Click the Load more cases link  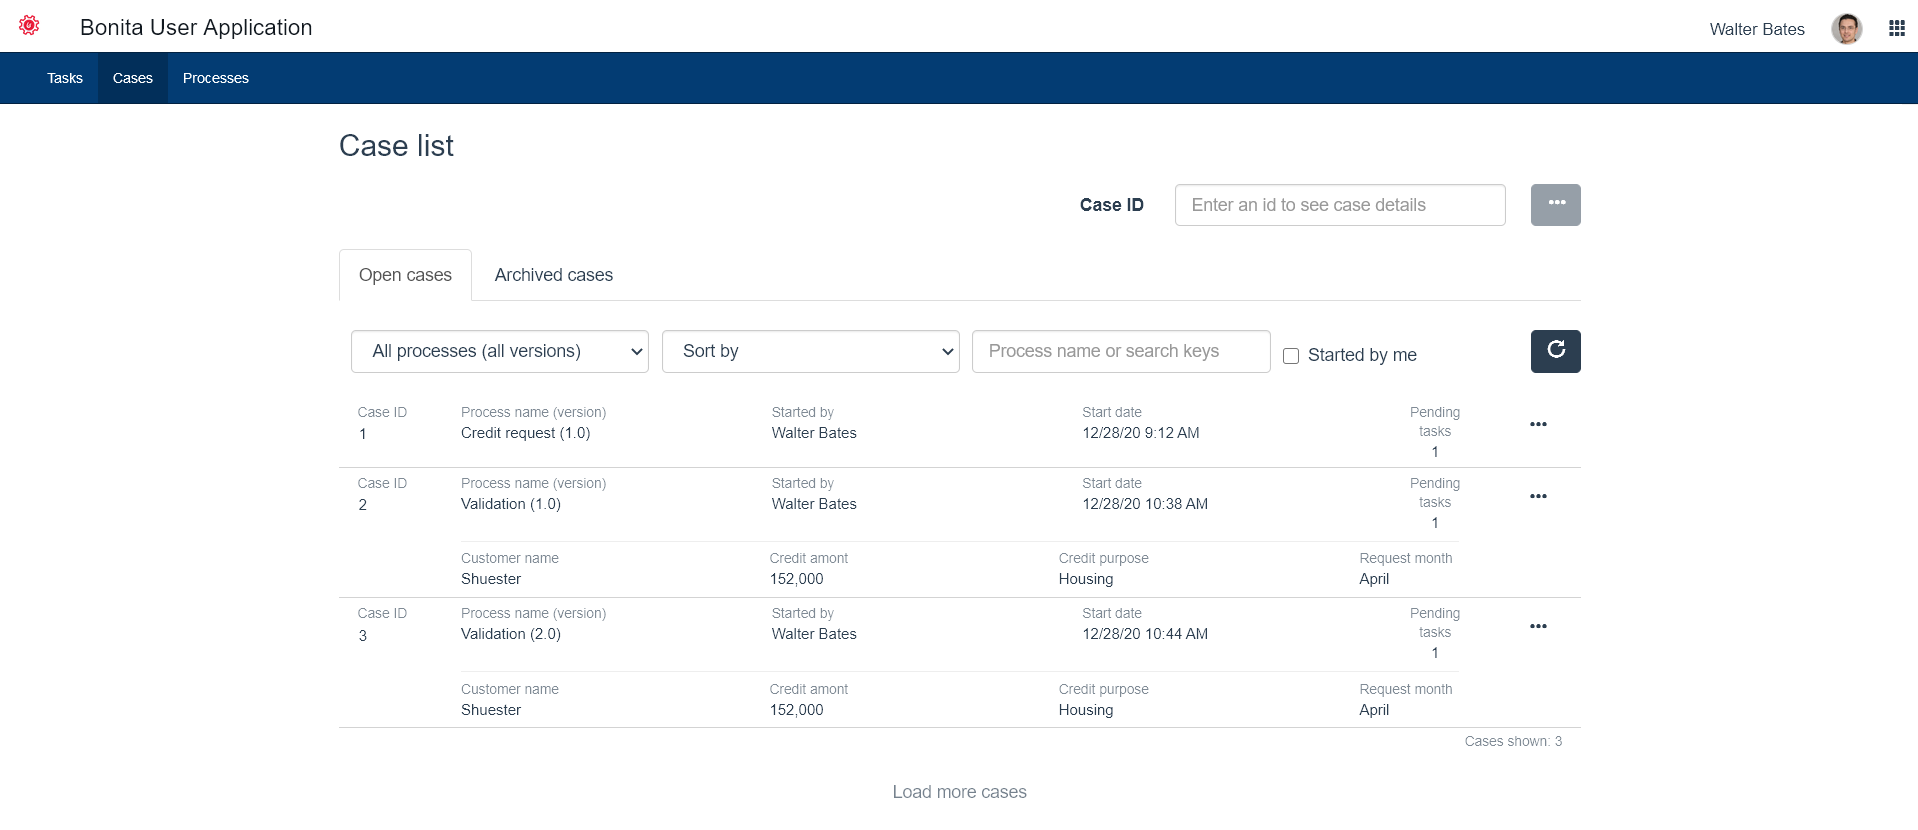[x=959, y=792]
